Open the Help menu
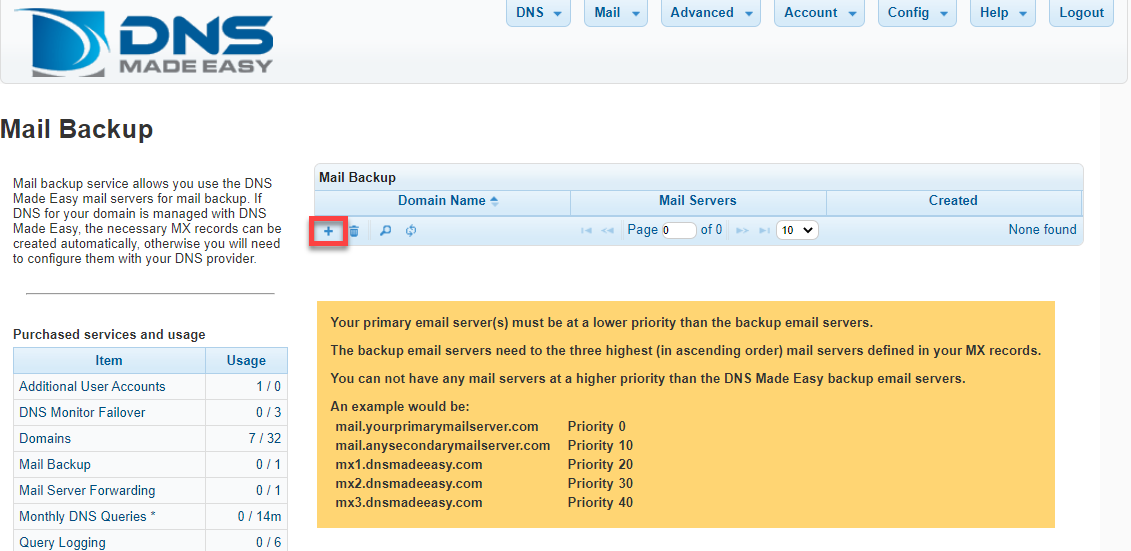The height and width of the screenshot is (551, 1131). pyautogui.click(x=1003, y=13)
